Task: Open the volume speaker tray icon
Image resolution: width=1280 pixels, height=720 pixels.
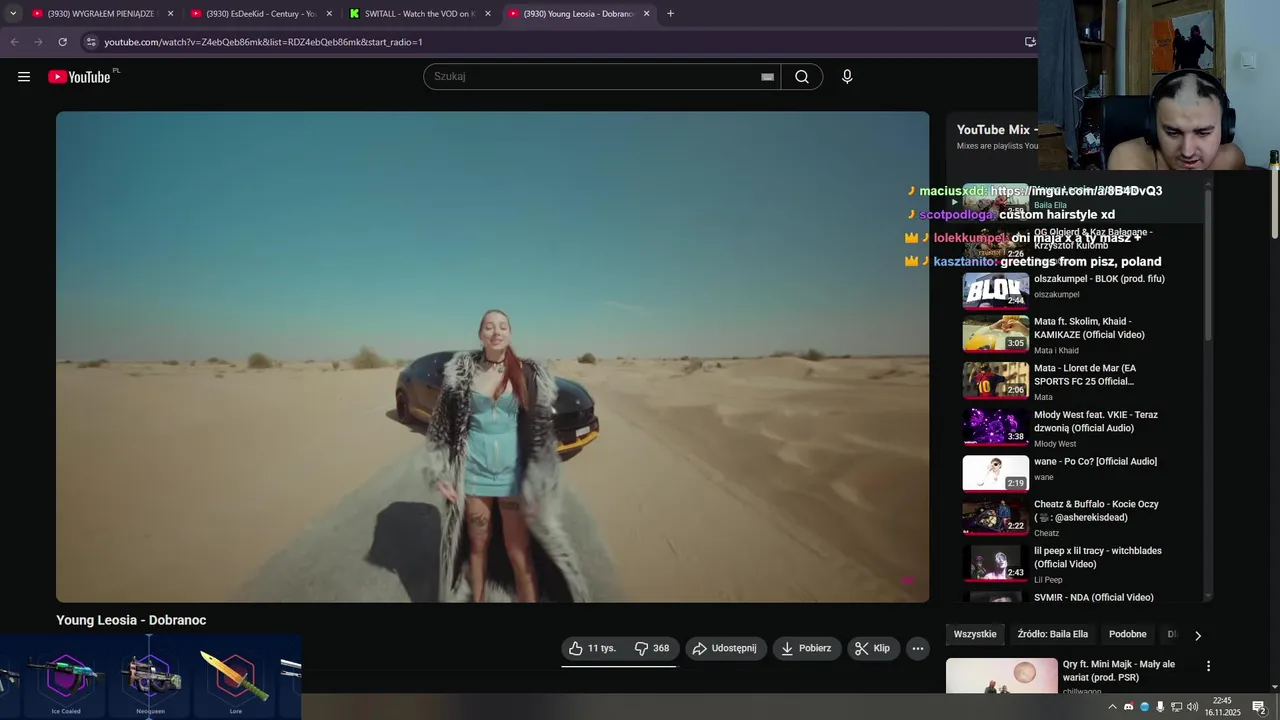Action: click(x=1192, y=707)
